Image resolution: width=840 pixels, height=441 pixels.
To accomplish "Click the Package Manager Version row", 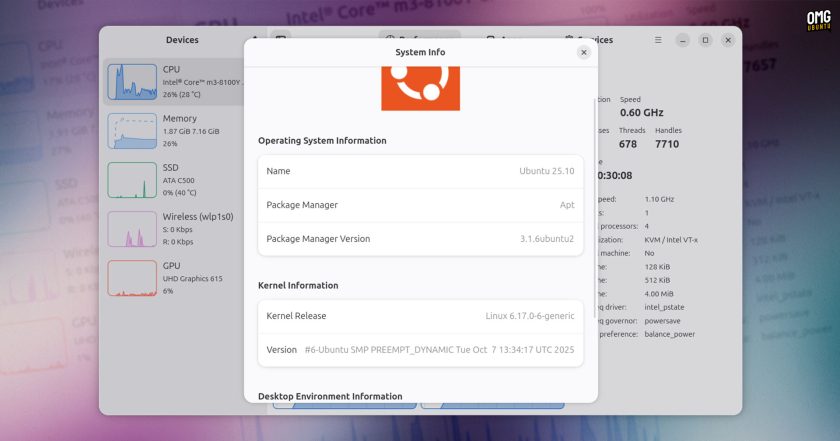I will pos(421,238).
